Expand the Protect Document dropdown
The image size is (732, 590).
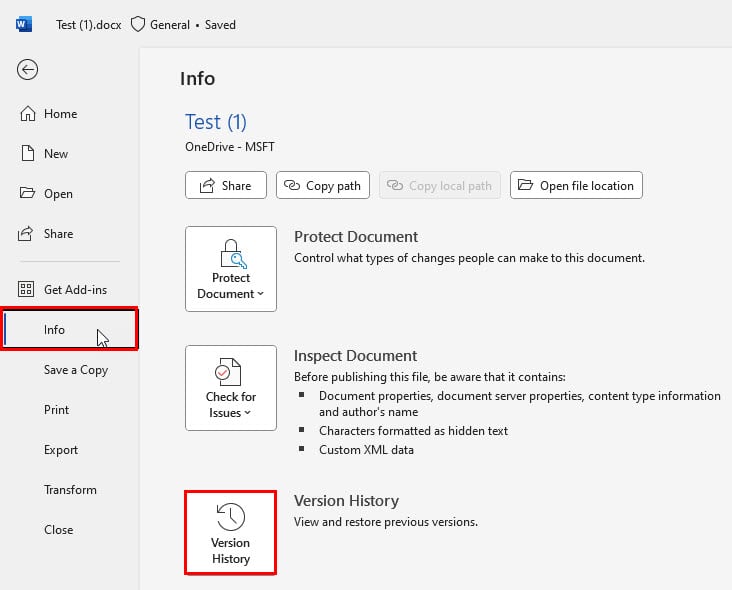coord(230,268)
